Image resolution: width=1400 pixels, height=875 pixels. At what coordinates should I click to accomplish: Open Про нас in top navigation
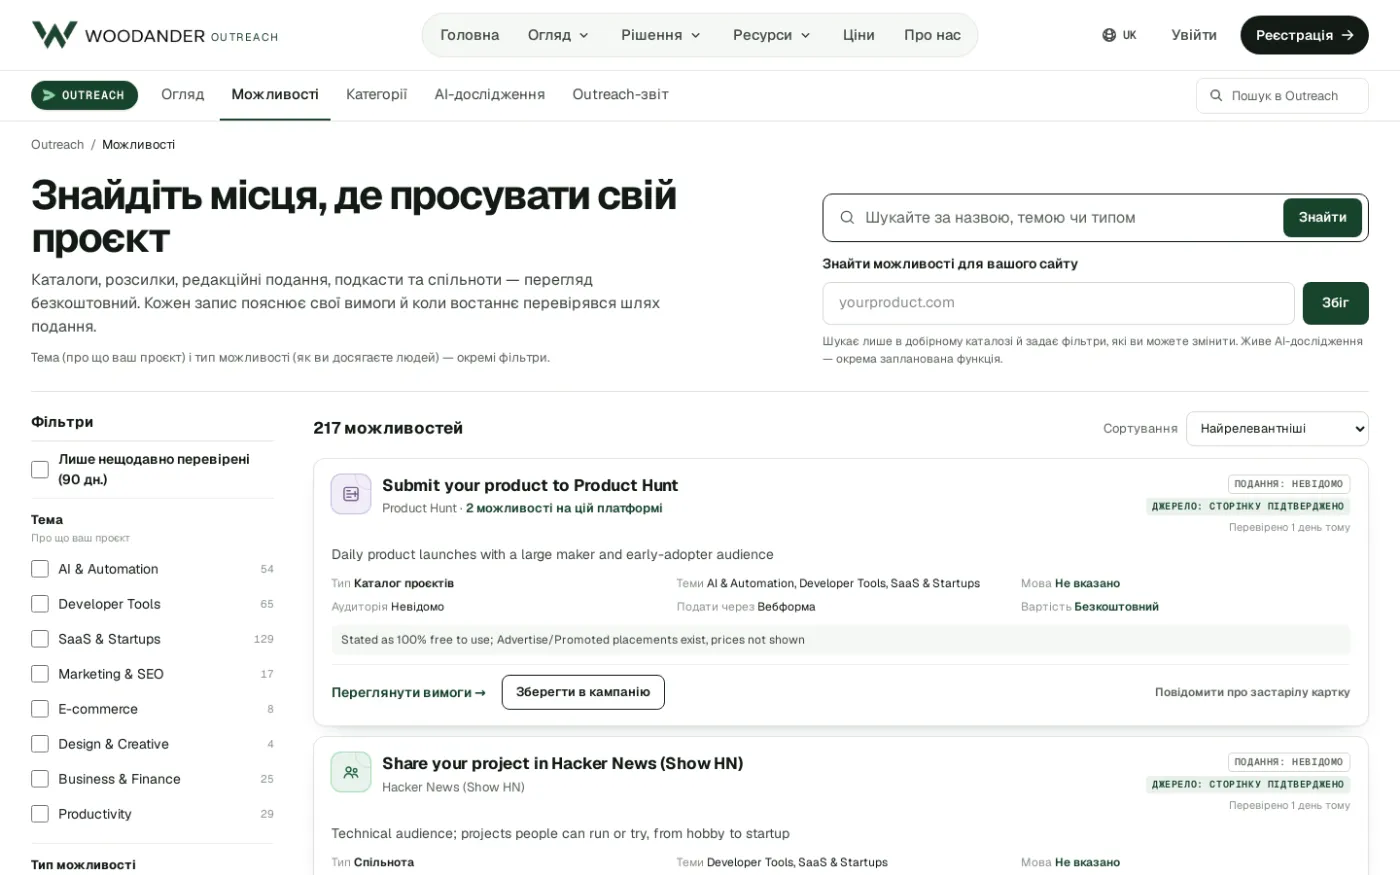(932, 35)
